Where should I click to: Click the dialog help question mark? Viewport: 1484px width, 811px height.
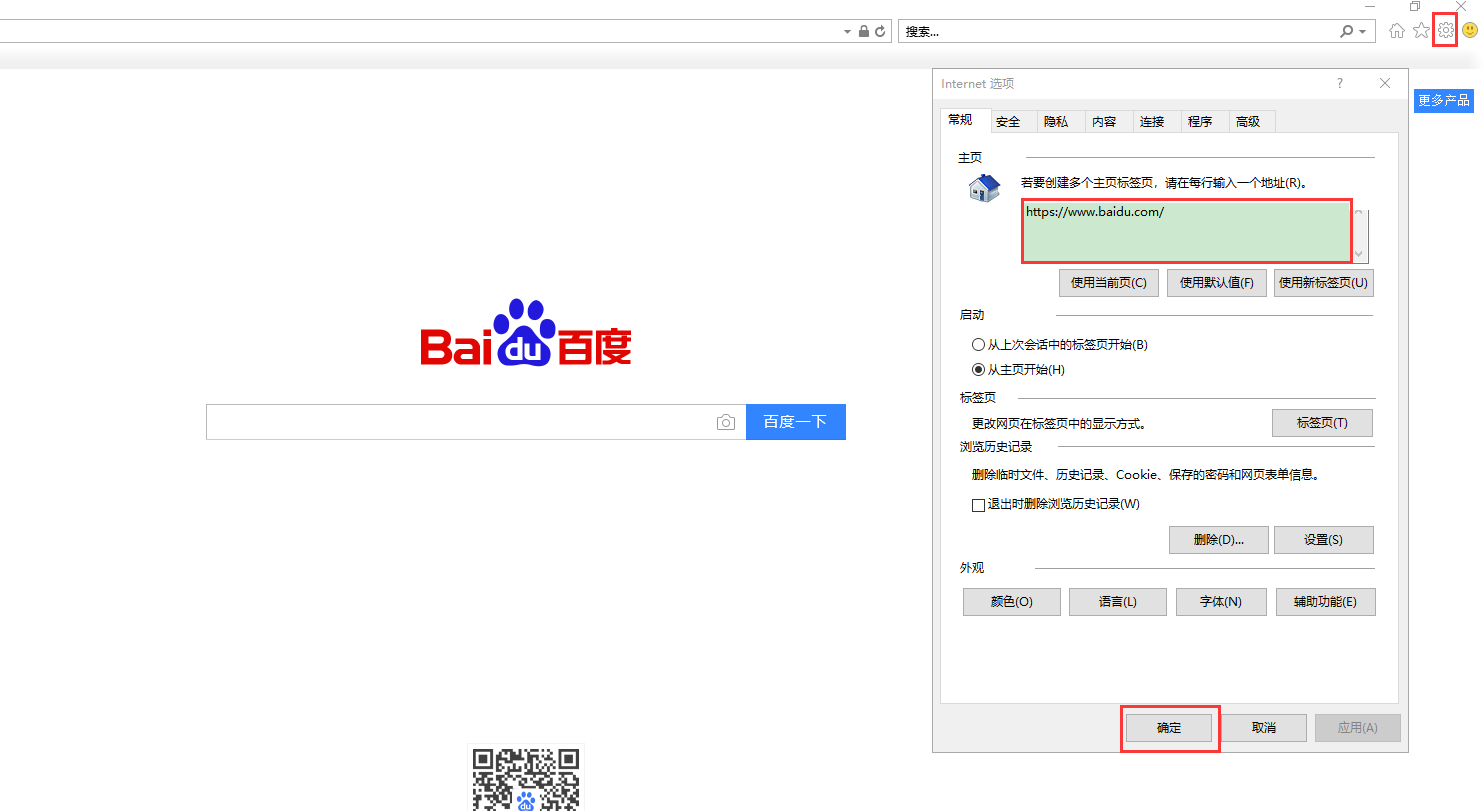click(1340, 84)
